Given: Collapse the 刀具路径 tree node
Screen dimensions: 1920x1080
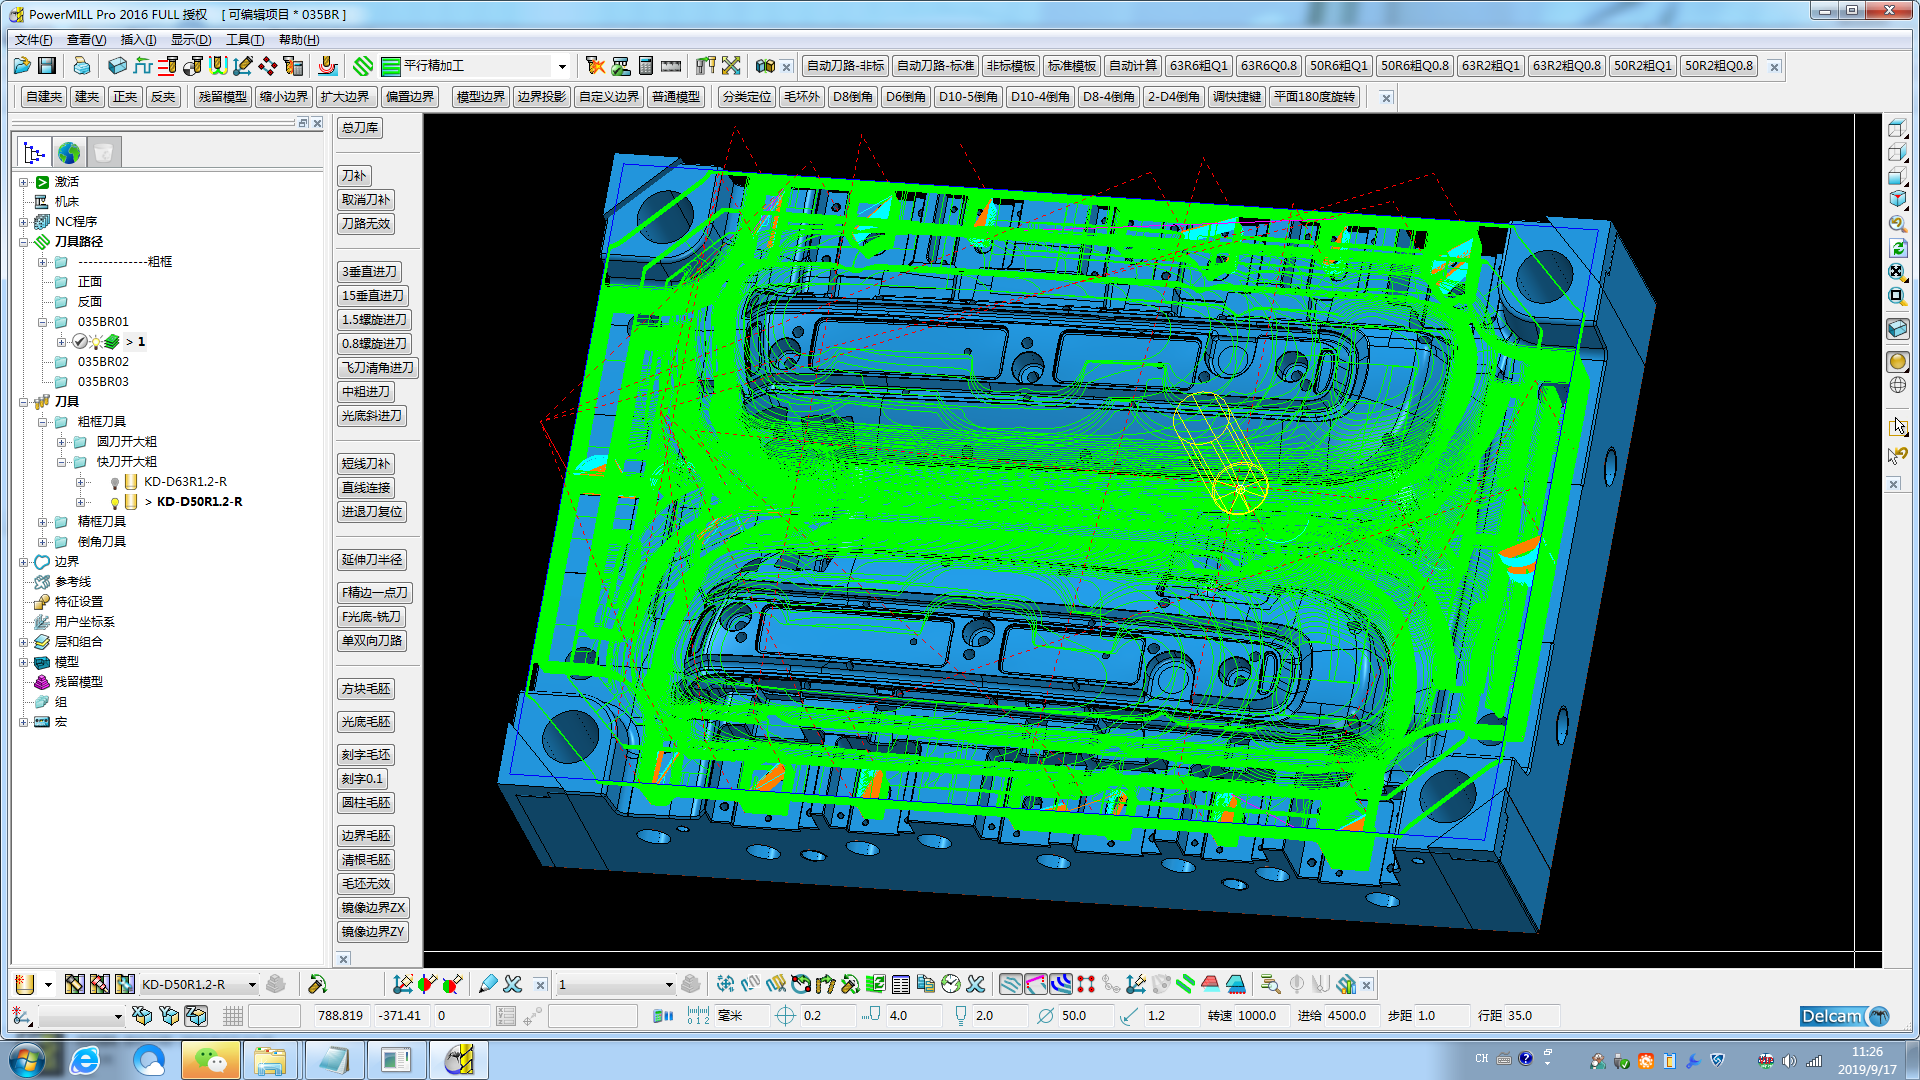Looking at the screenshot, I should (24, 242).
